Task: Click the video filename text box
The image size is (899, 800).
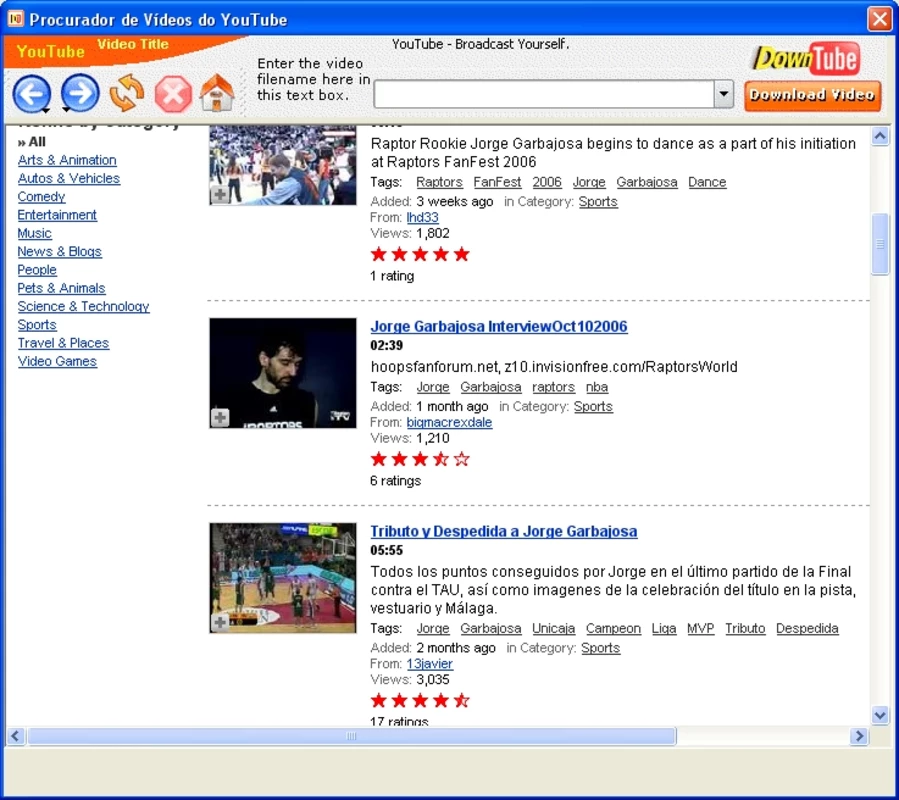Action: click(x=544, y=93)
